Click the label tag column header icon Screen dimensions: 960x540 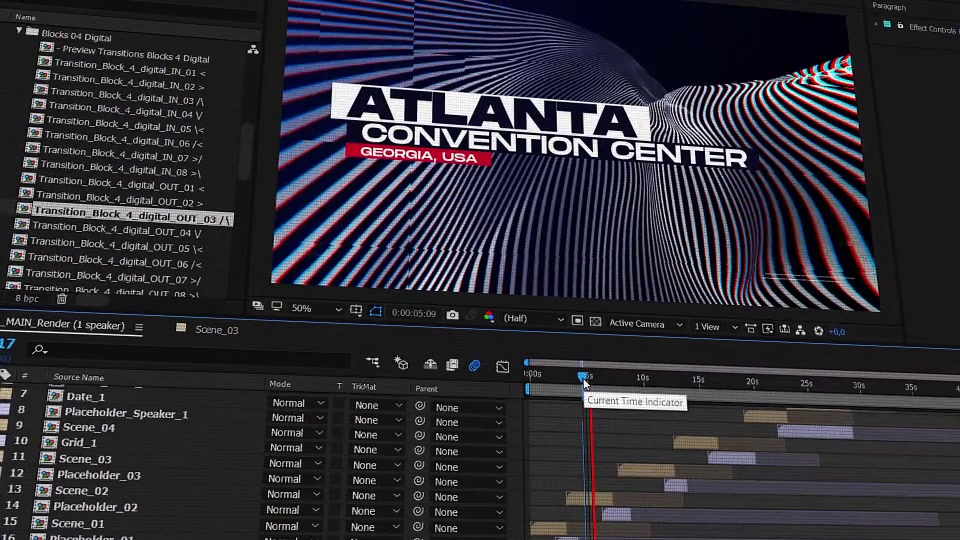(6, 374)
